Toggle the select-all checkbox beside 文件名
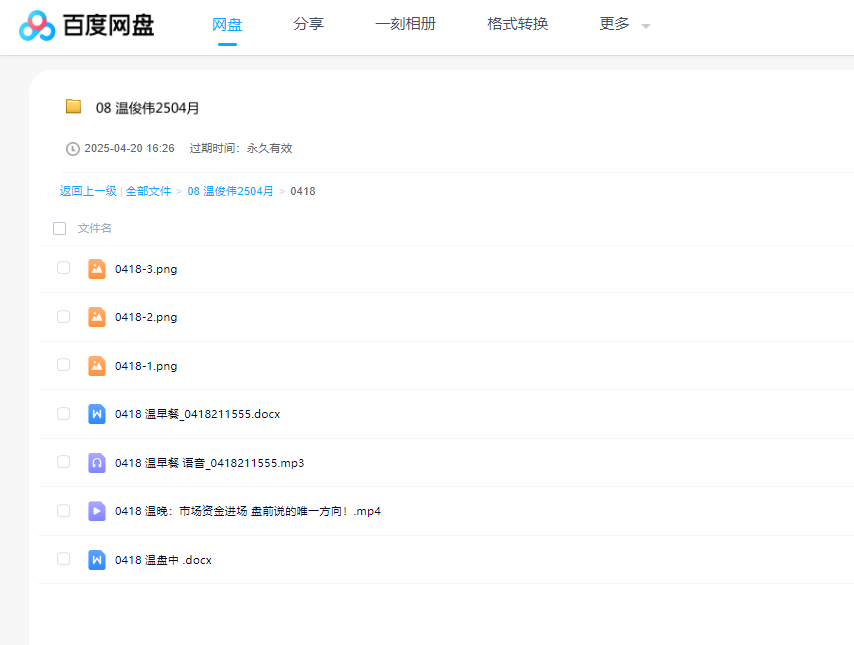 coord(60,229)
